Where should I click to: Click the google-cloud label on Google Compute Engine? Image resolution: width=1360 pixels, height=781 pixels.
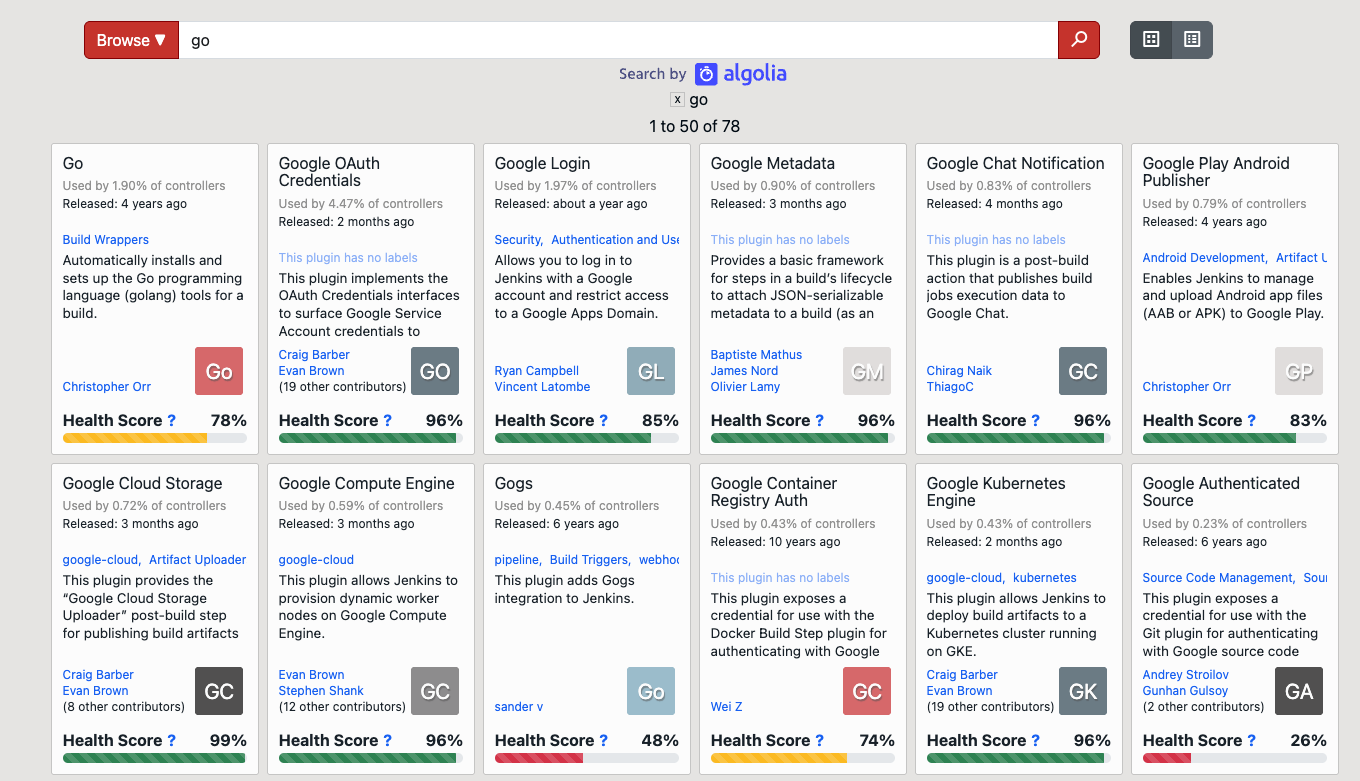pyautogui.click(x=316, y=559)
